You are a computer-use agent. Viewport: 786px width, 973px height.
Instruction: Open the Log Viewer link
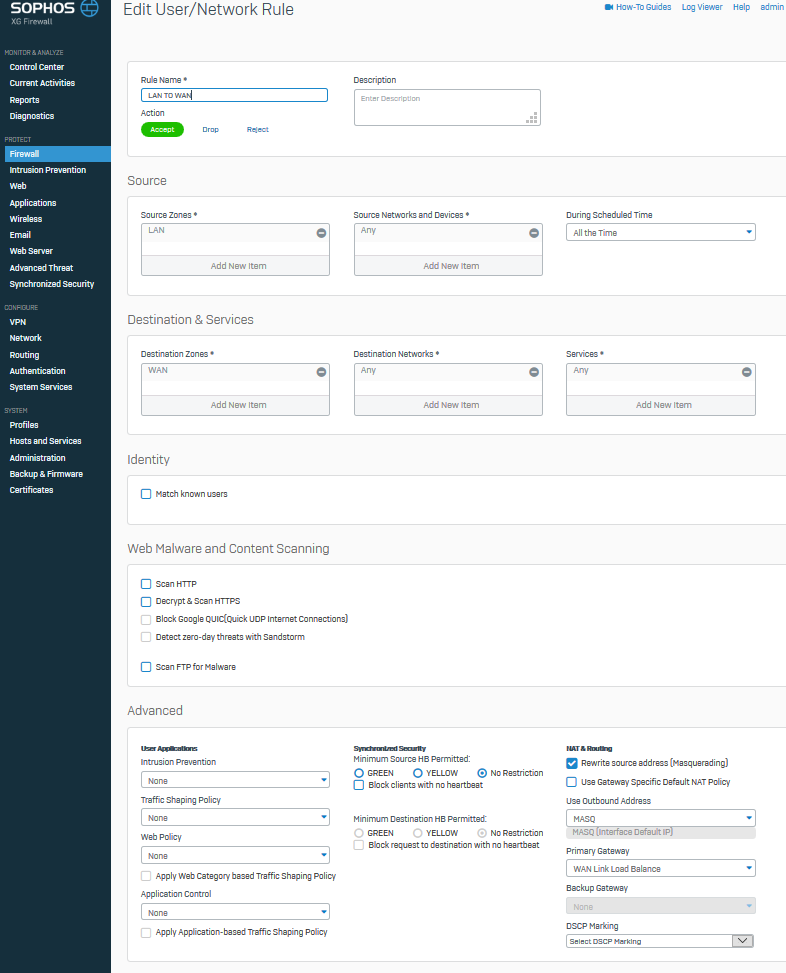coord(702,7)
